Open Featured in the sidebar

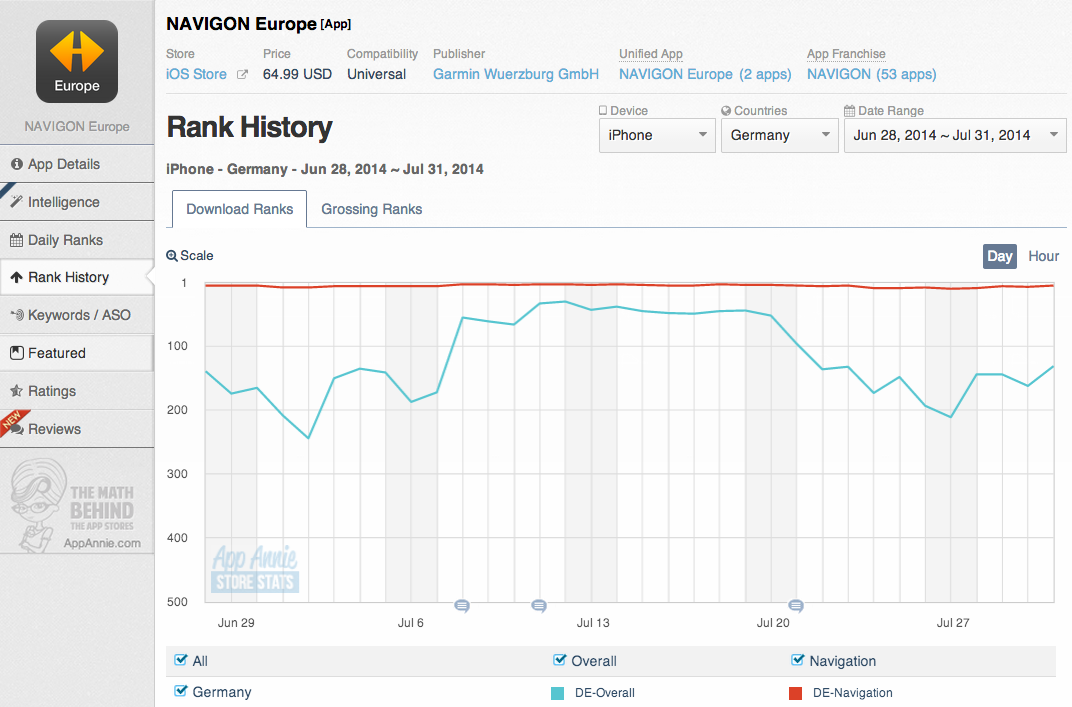tap(77, 353)
